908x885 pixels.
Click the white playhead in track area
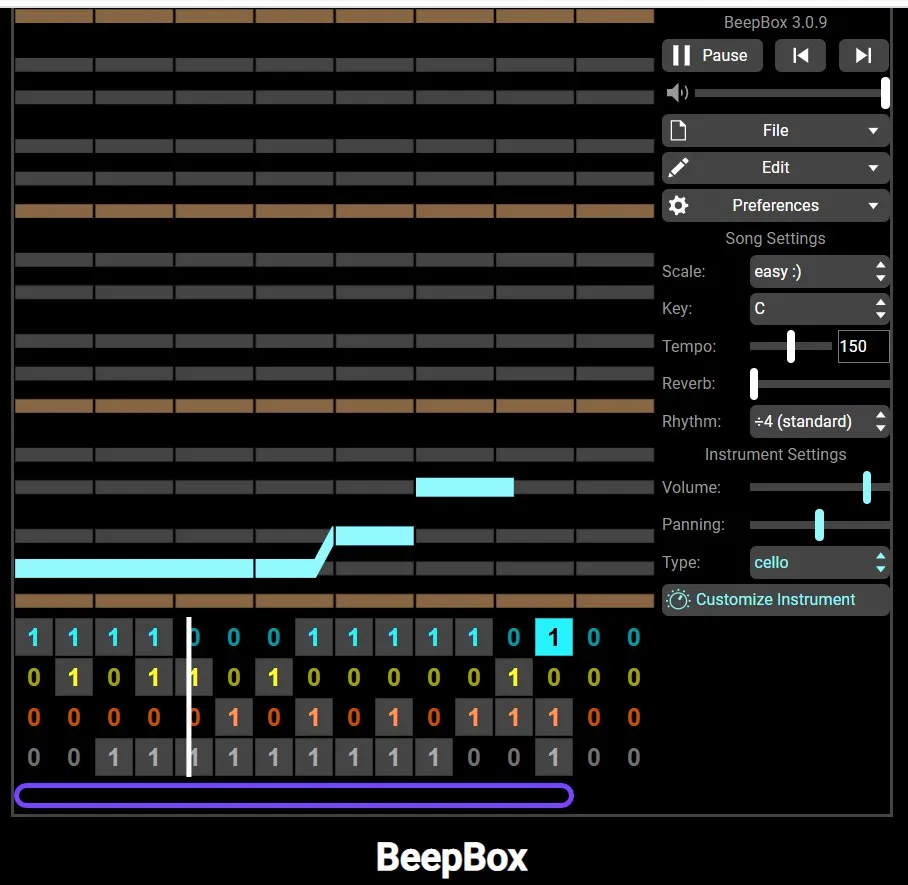189,697
